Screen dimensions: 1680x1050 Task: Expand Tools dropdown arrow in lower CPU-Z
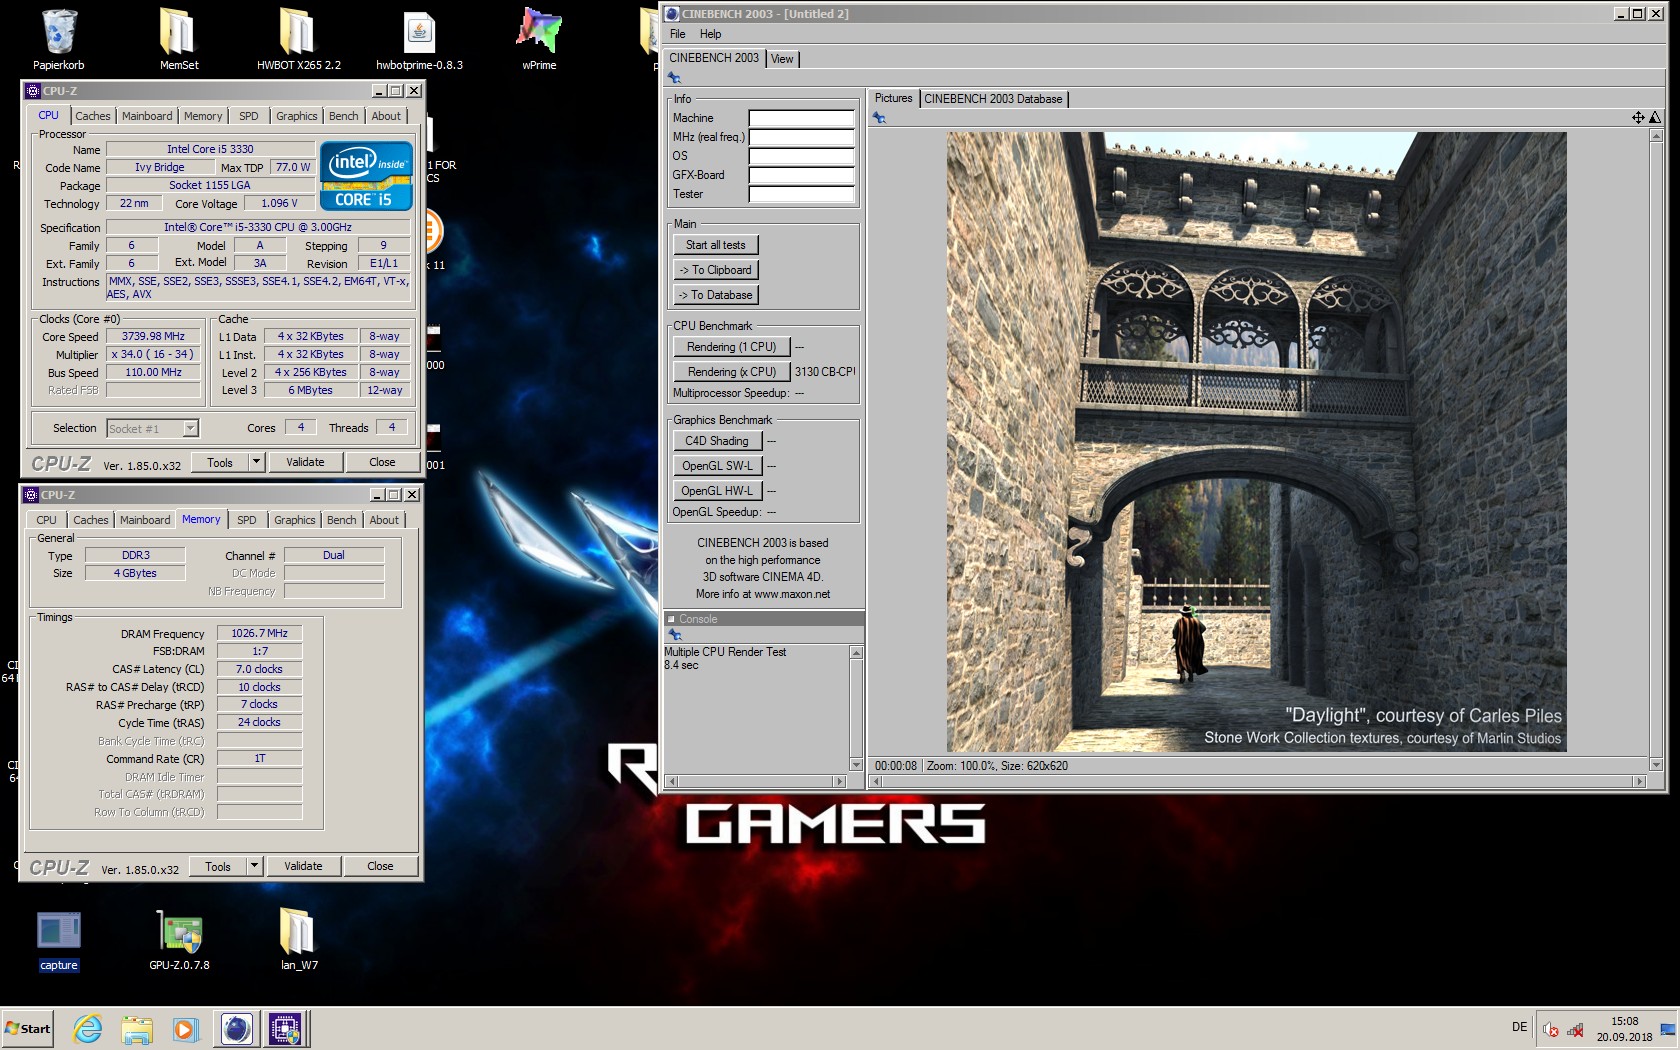[x=254, y=866]
